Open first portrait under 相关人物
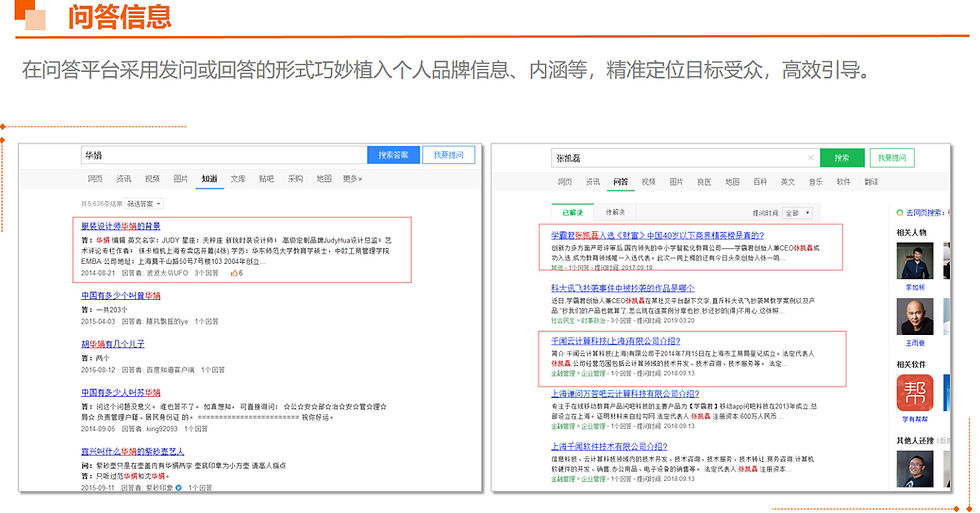Screen dimensions: 980x513 (915, 261)
